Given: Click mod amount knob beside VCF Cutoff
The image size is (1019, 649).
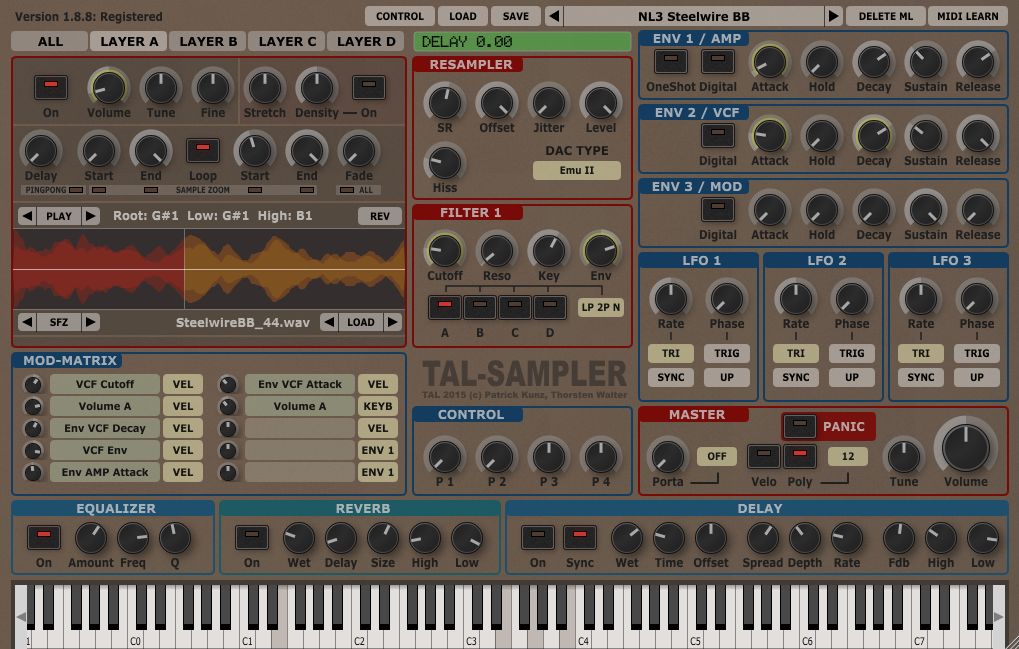Looking at the screenshot, I should point(32,384).
